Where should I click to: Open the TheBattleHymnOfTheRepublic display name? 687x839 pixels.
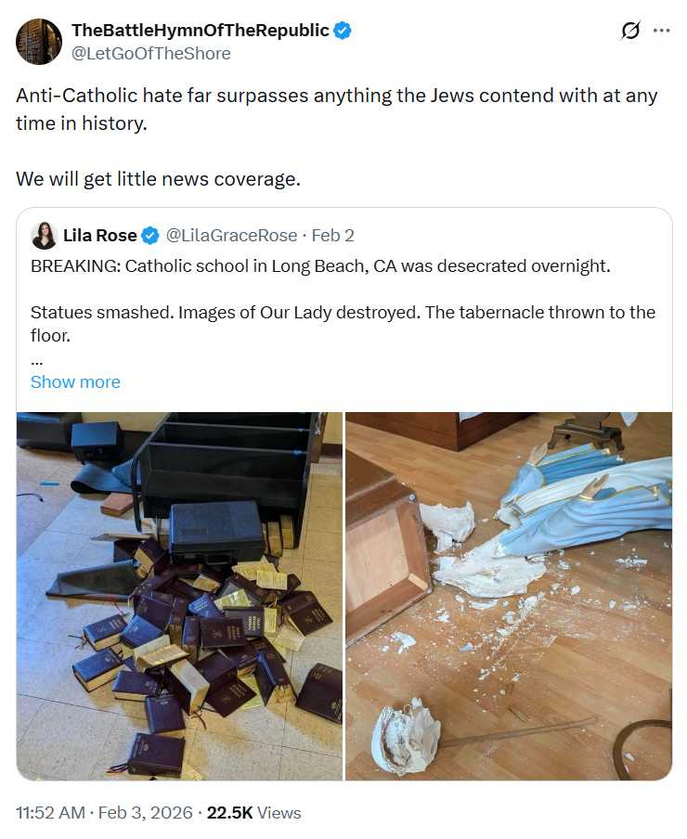200,31
